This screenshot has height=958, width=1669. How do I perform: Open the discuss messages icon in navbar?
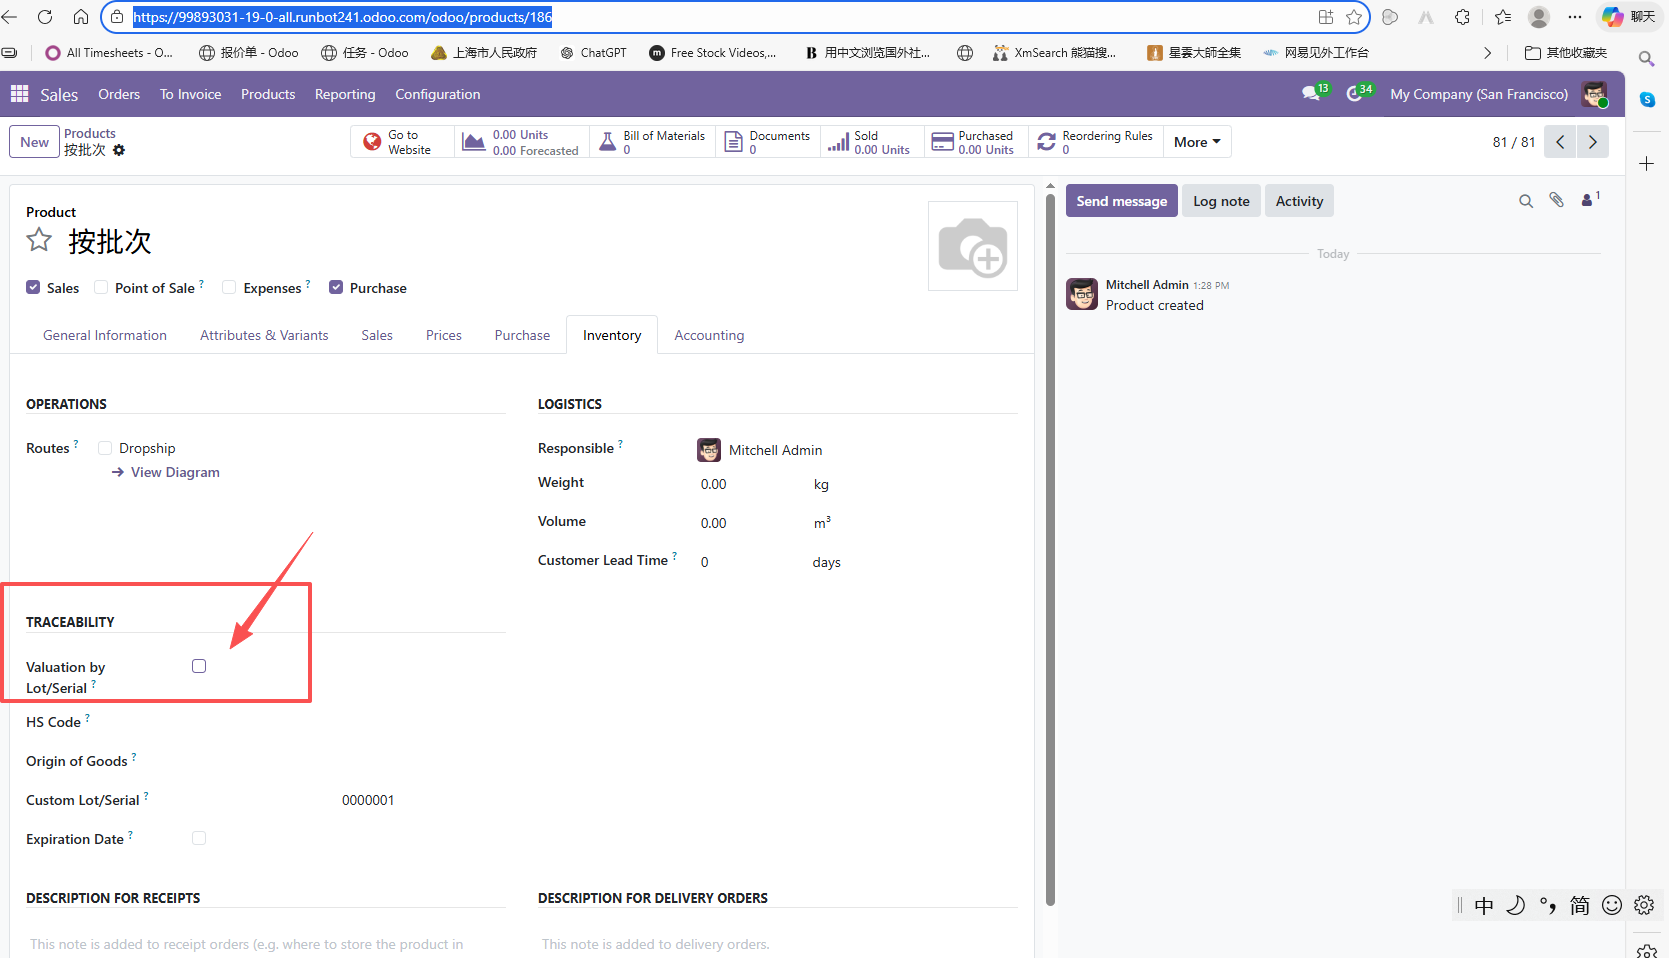point(1311,94)
